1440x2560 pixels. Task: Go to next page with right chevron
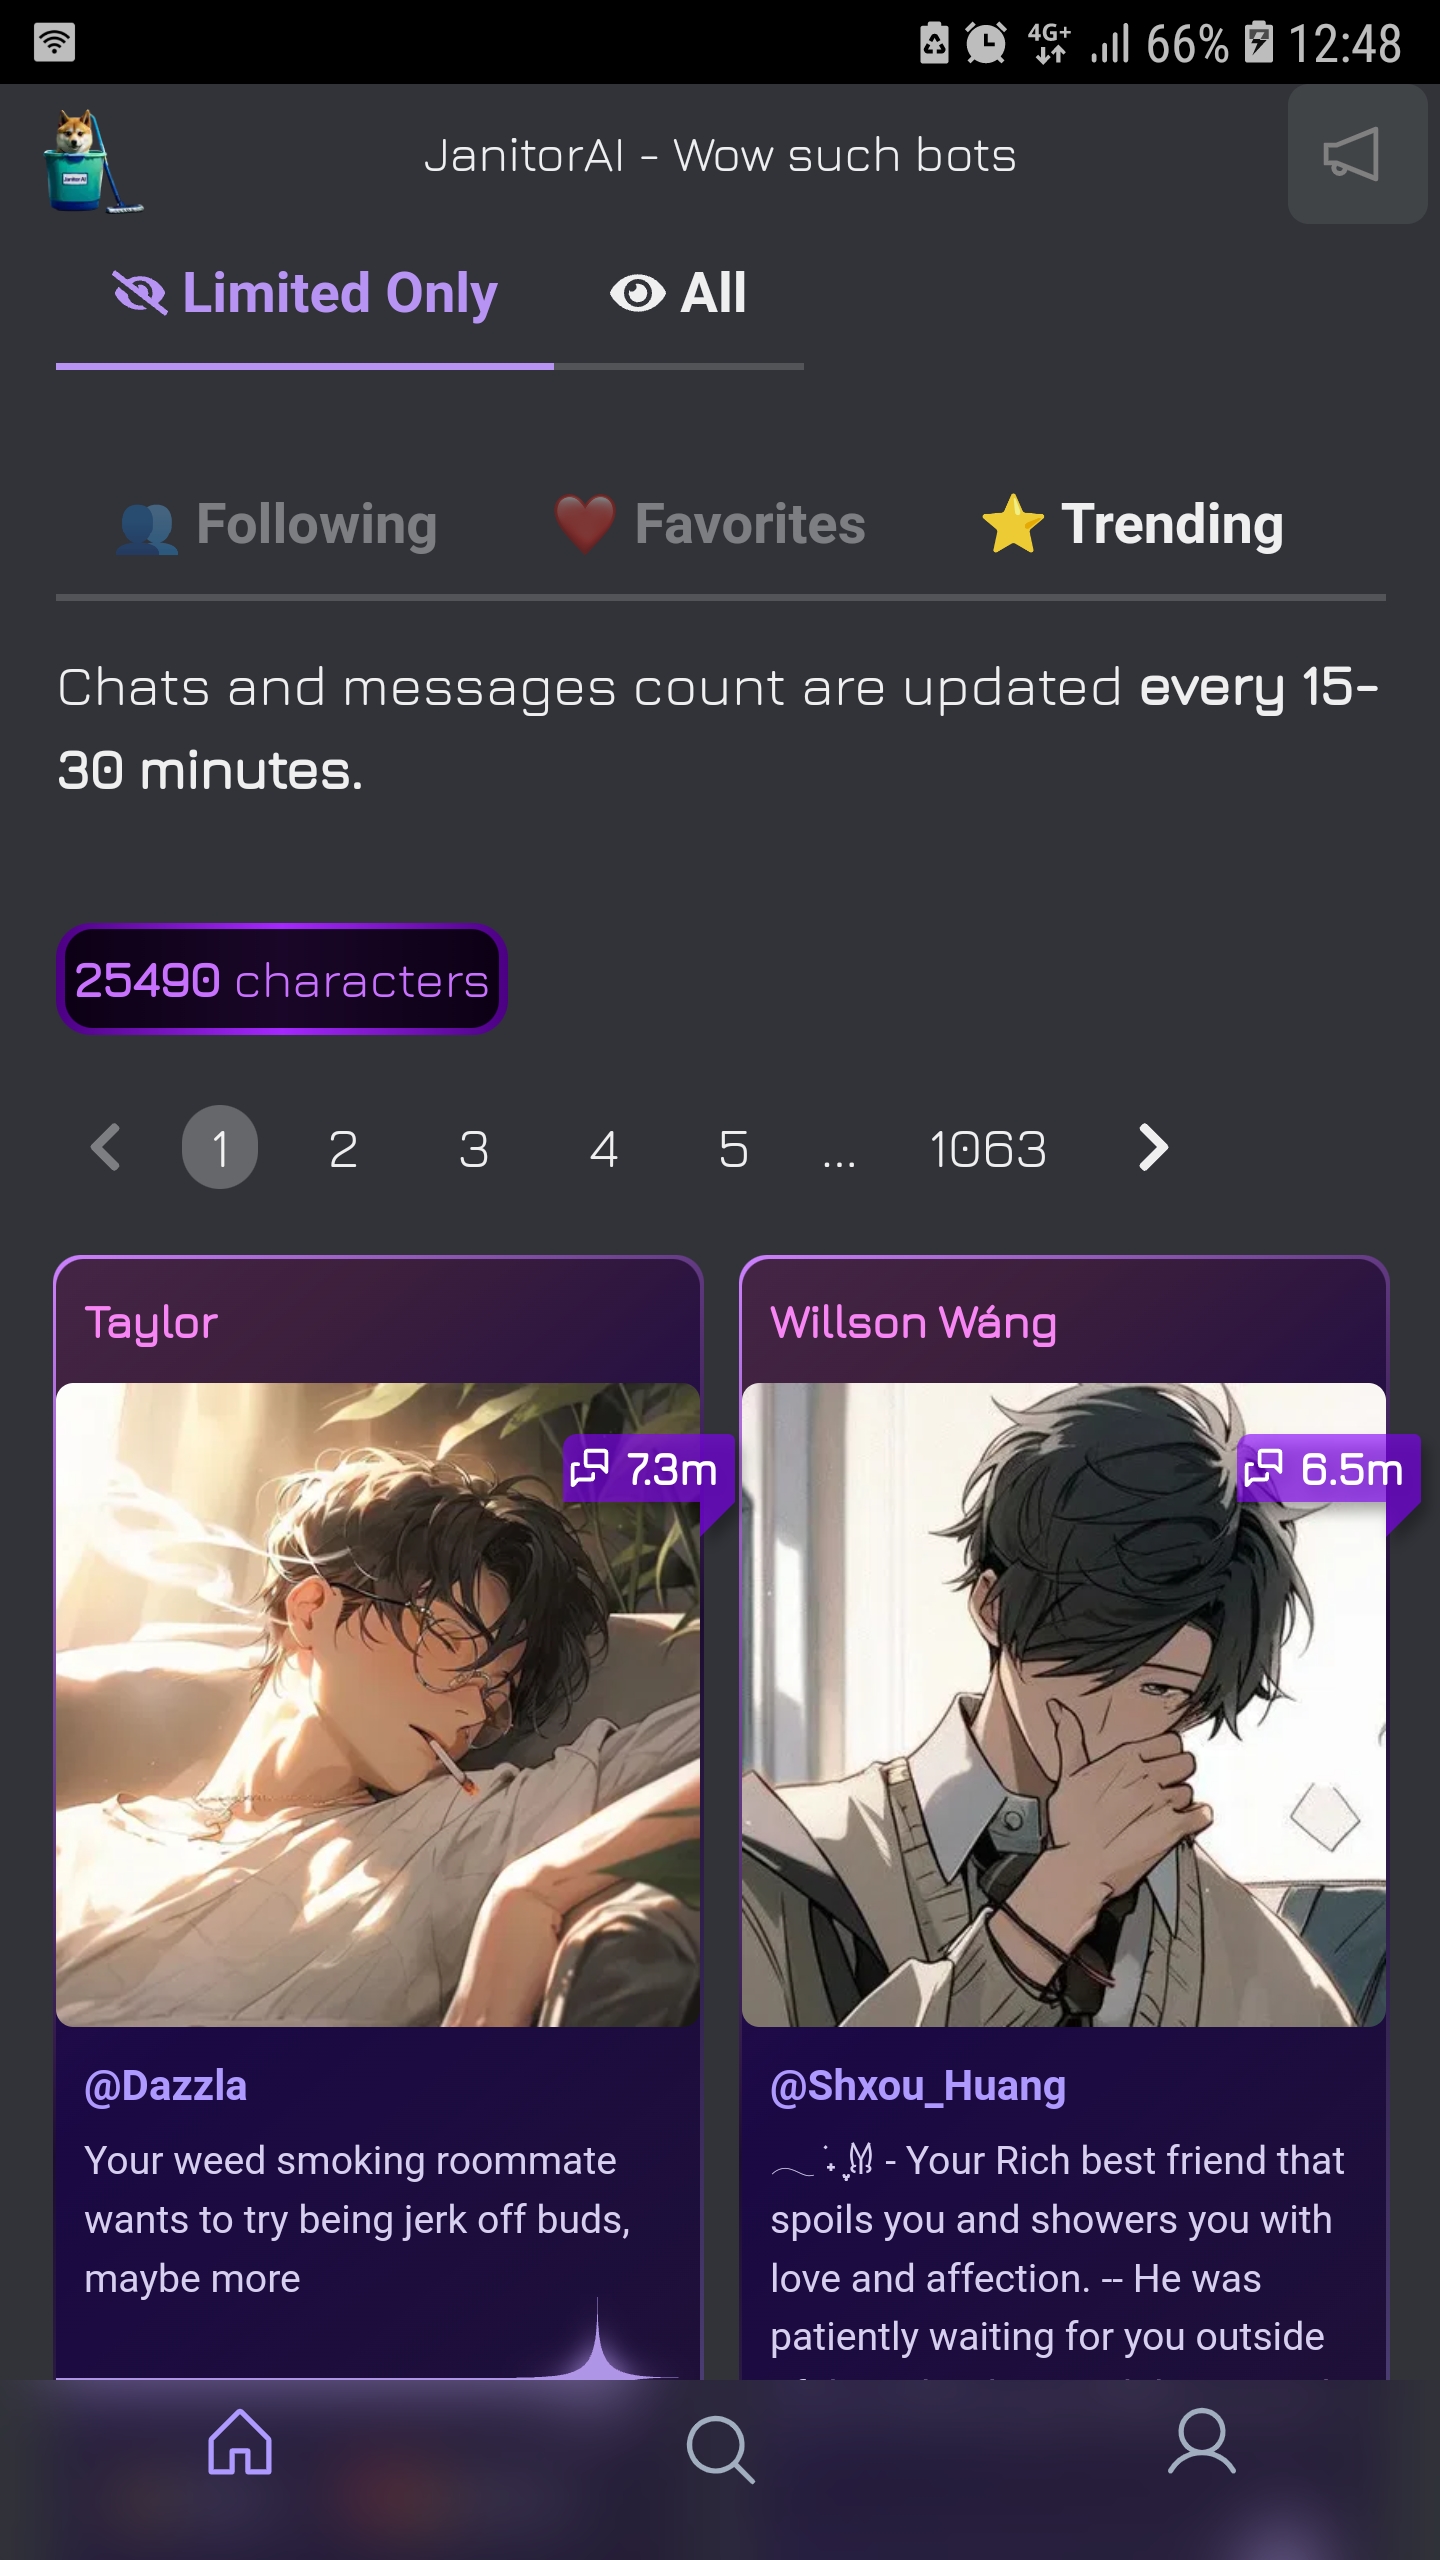1153,1147
